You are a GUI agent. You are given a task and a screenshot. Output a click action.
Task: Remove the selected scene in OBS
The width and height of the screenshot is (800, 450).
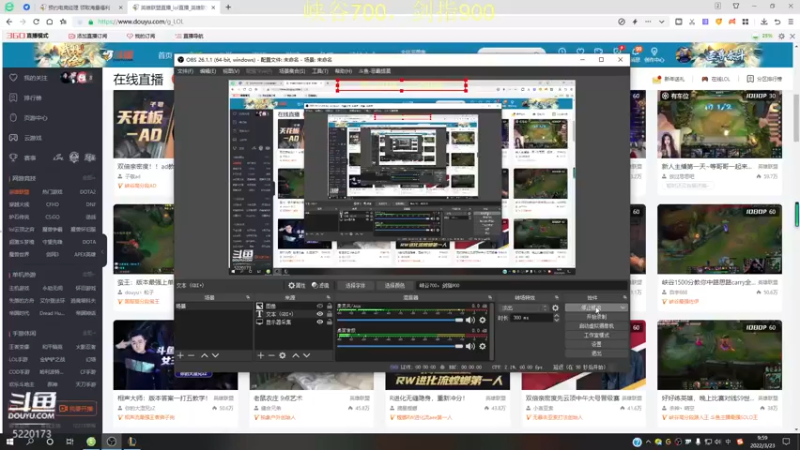[x=191, y=355]
